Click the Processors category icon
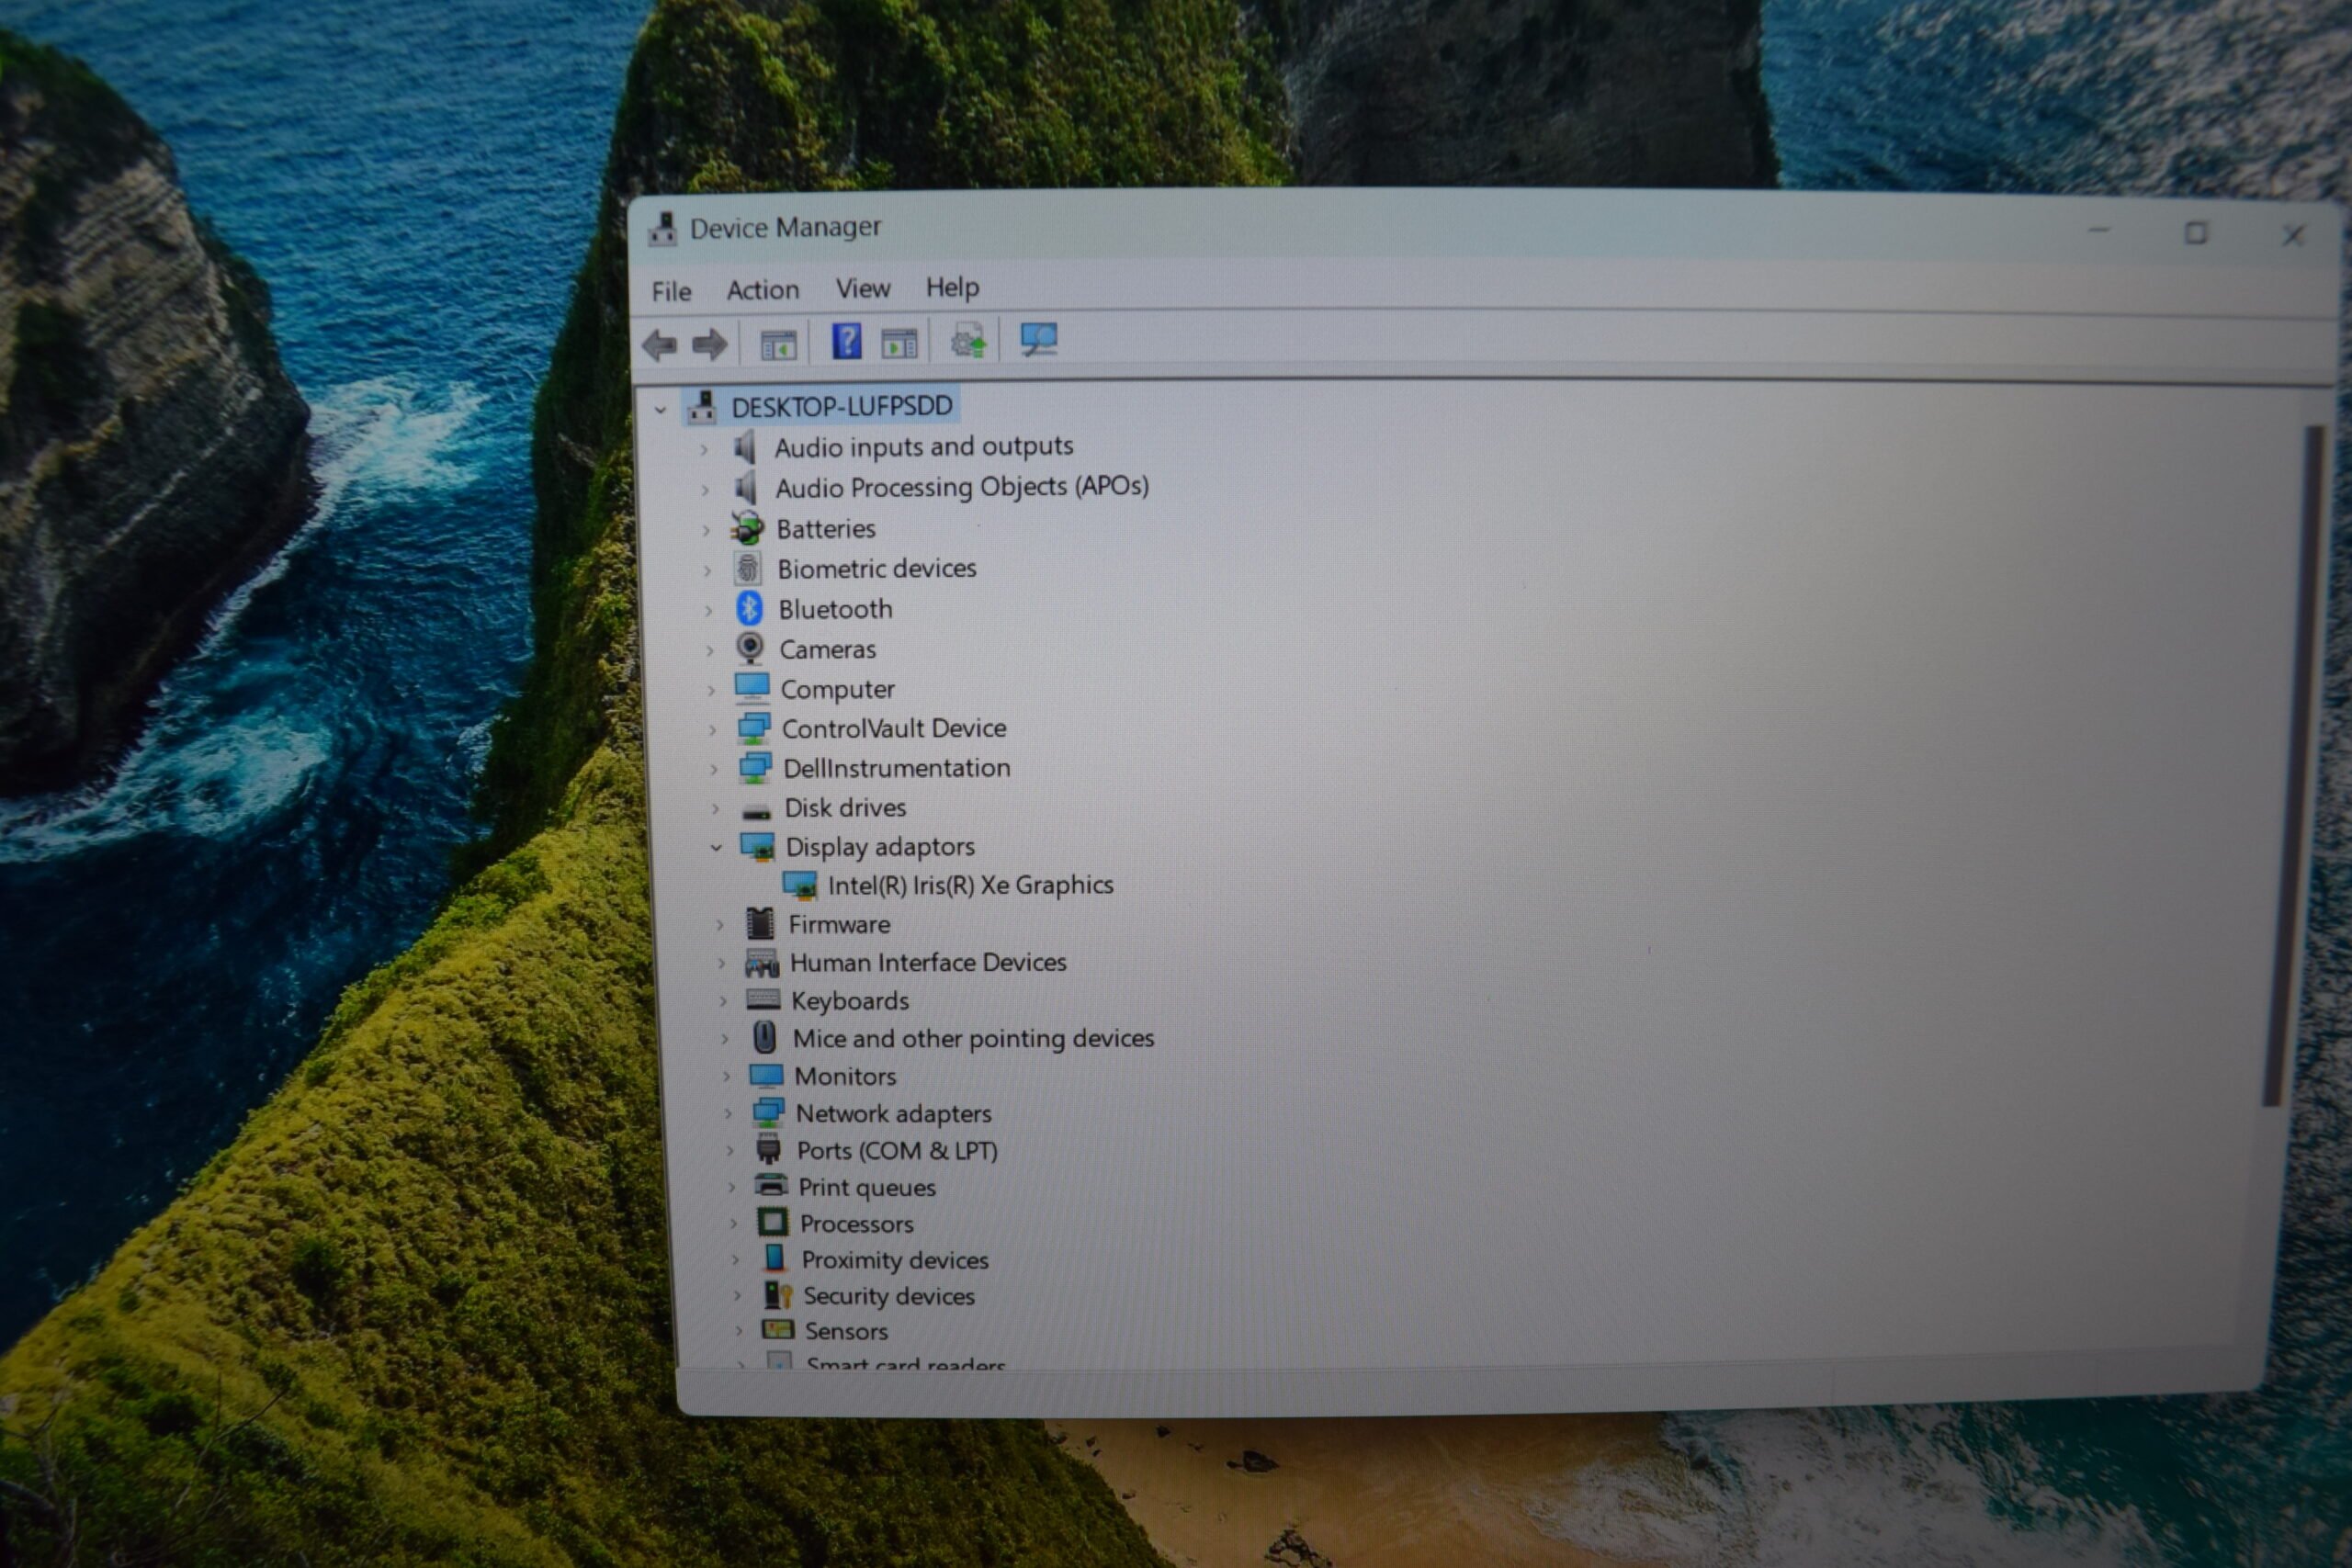 coord(772,1222)
